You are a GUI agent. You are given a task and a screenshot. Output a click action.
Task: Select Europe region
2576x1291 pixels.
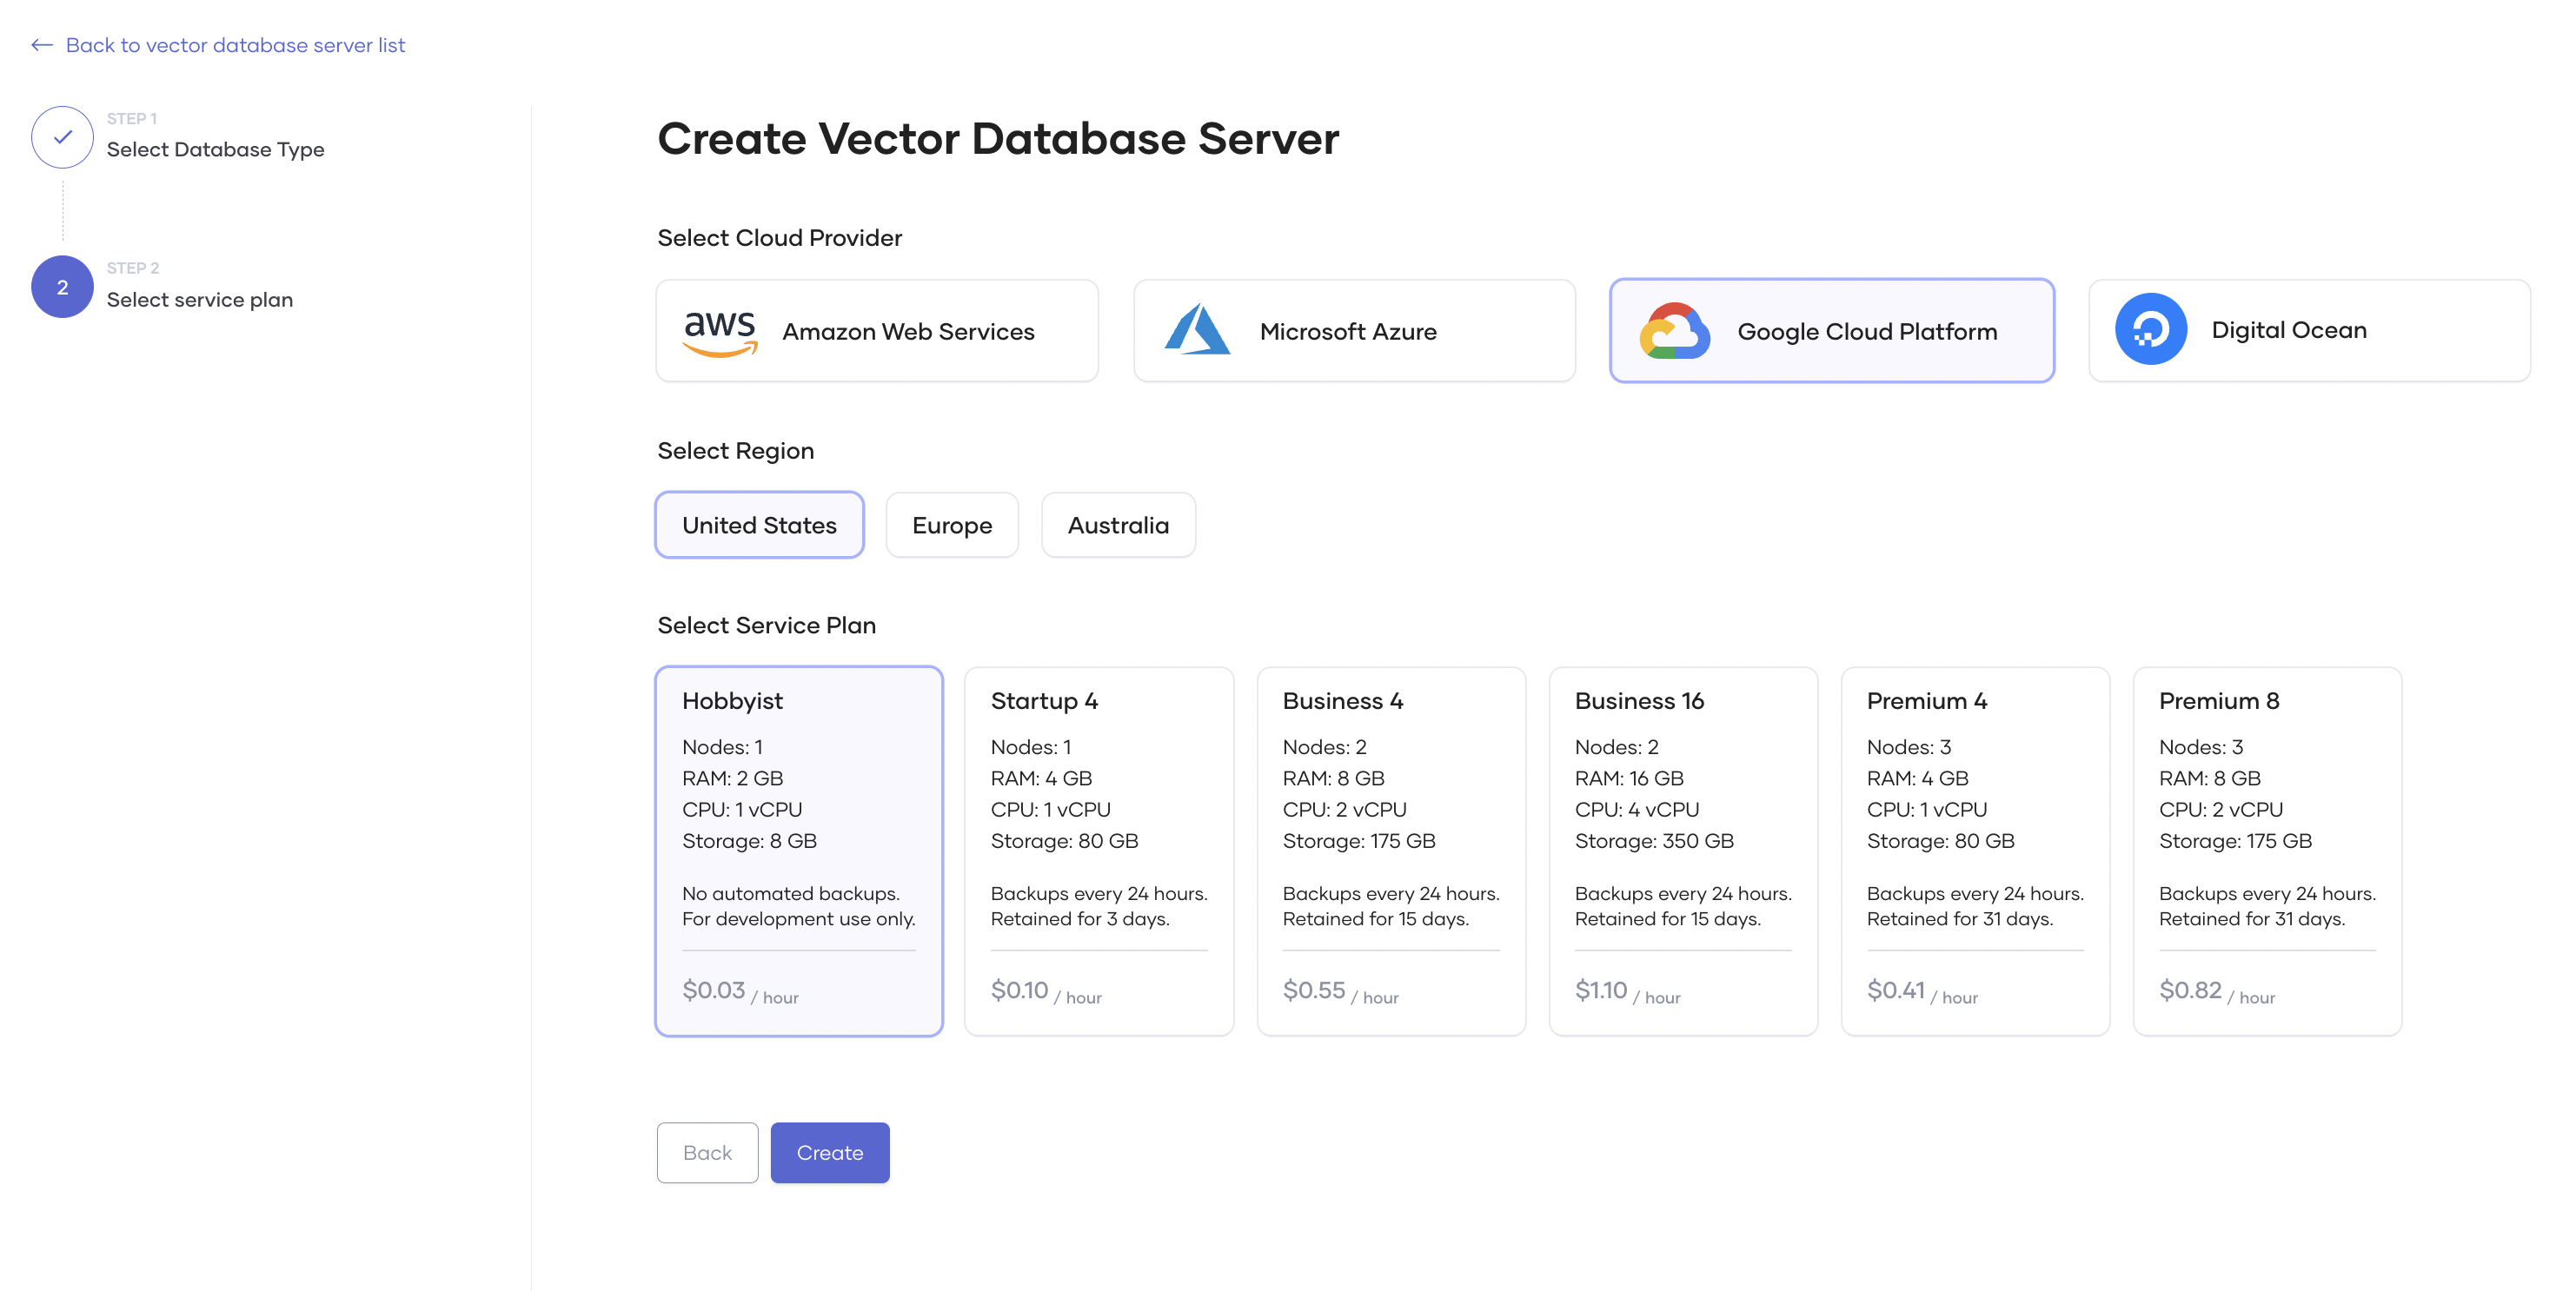coord(951,525)
